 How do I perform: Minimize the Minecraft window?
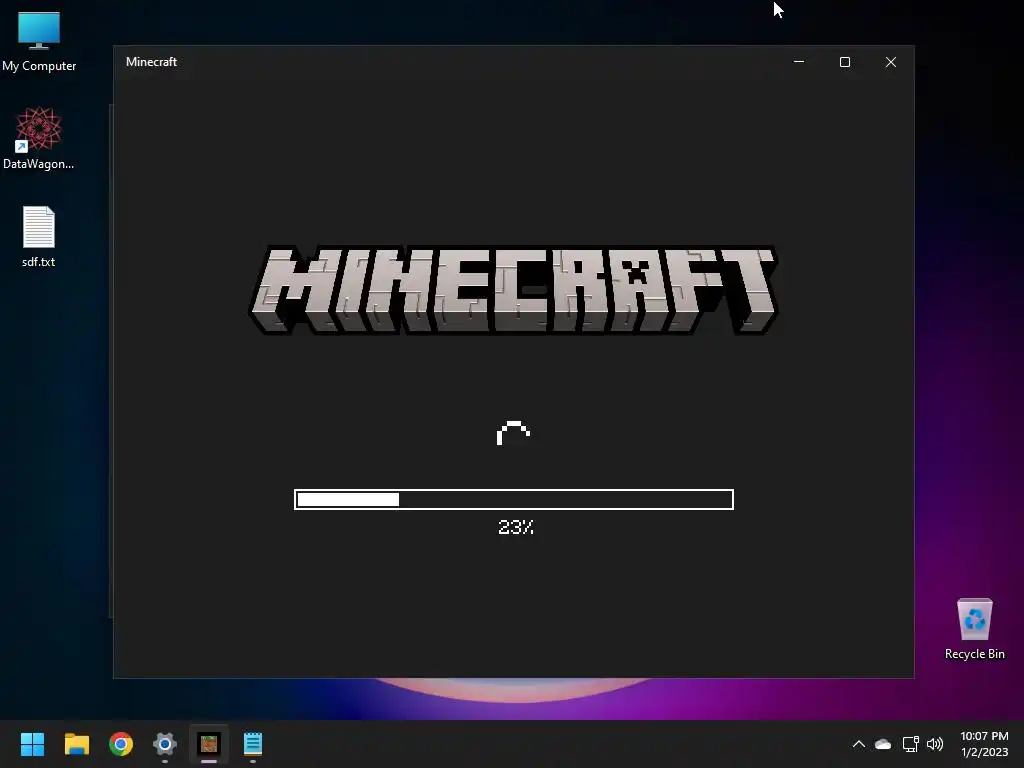799,62
